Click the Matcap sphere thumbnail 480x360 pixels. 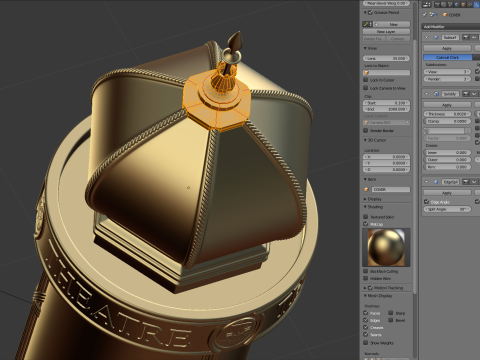(386, 247)
